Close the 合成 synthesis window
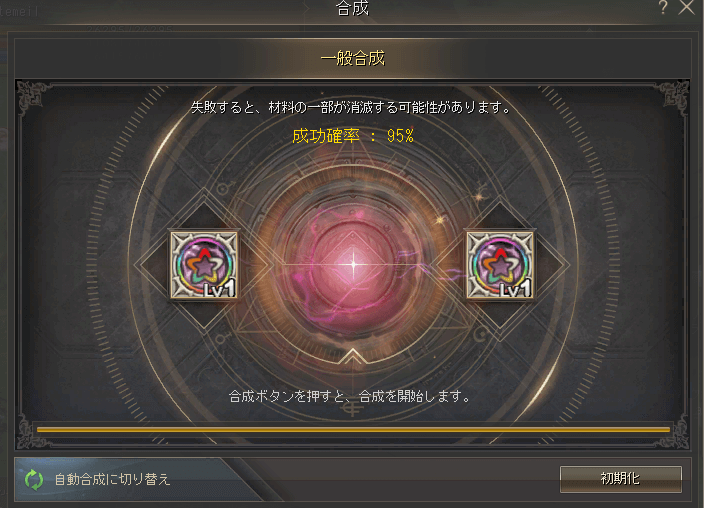 coord(686,7)
